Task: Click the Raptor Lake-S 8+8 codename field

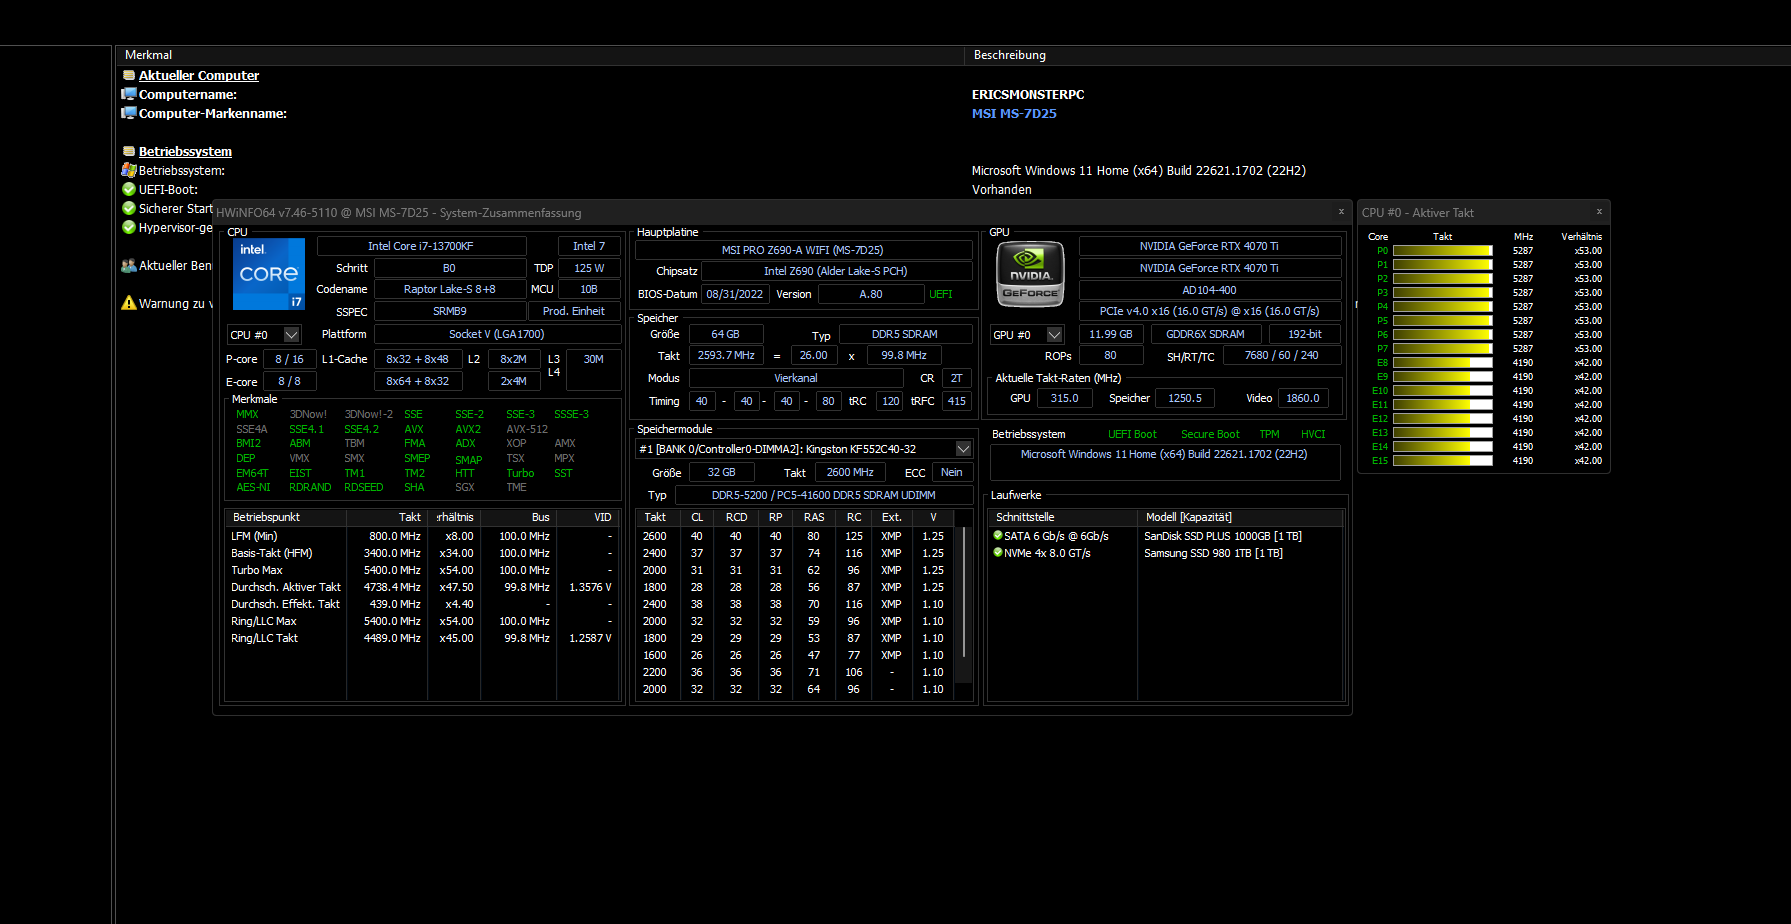Action: 449,290
